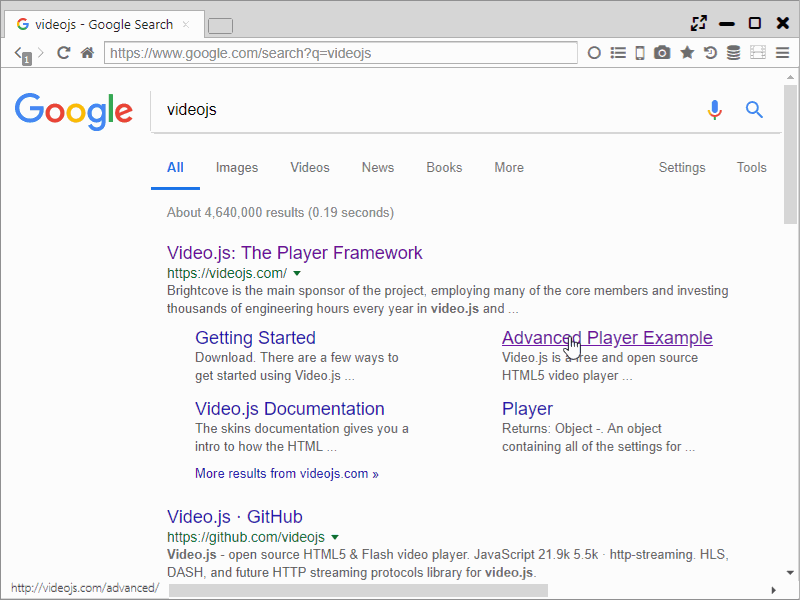The width and height of the screenshot is (800, 600).
Task: Click the browser address bar
Action: [340, 53]
